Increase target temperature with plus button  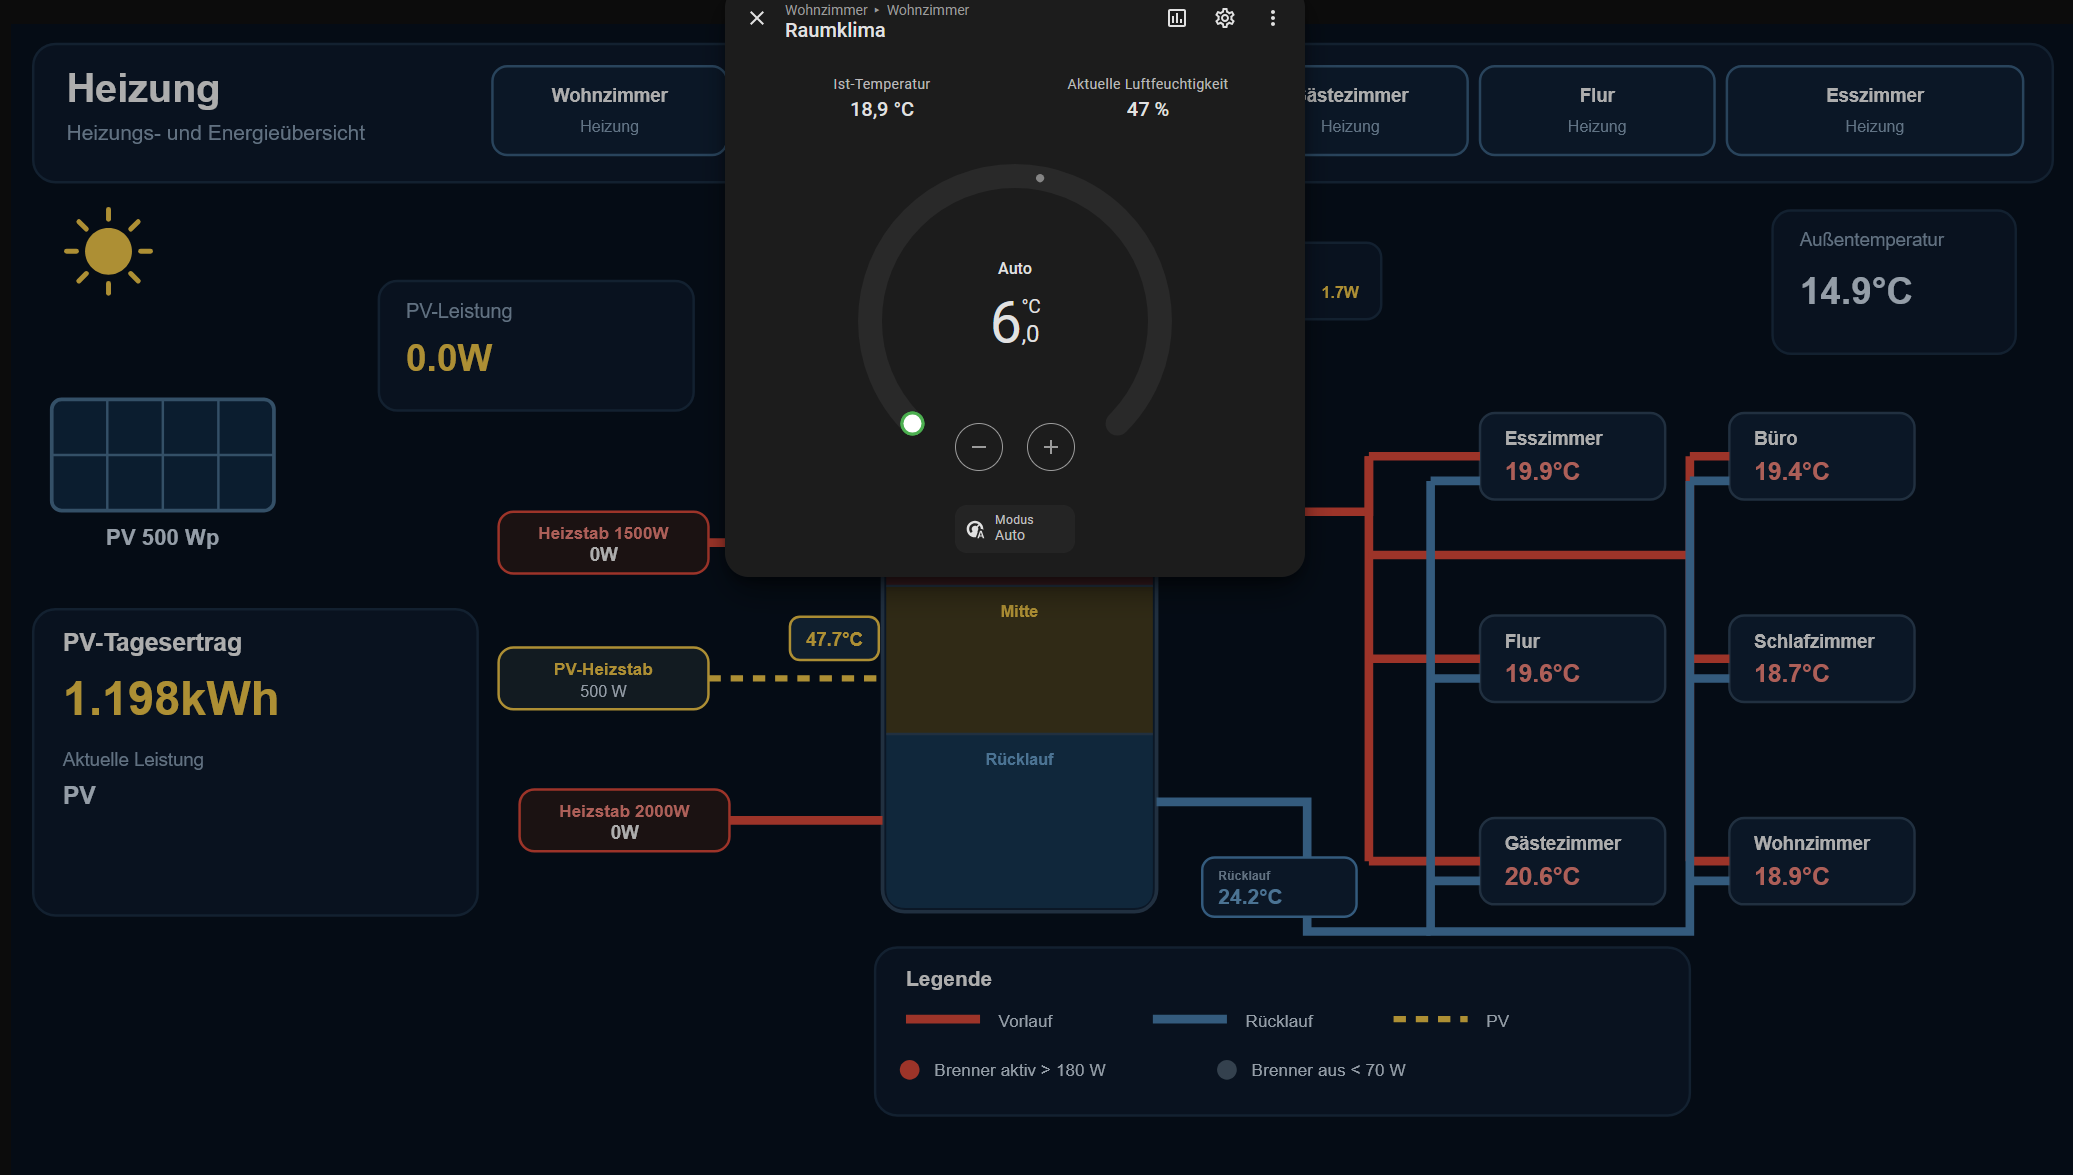tap(1051, 447)
